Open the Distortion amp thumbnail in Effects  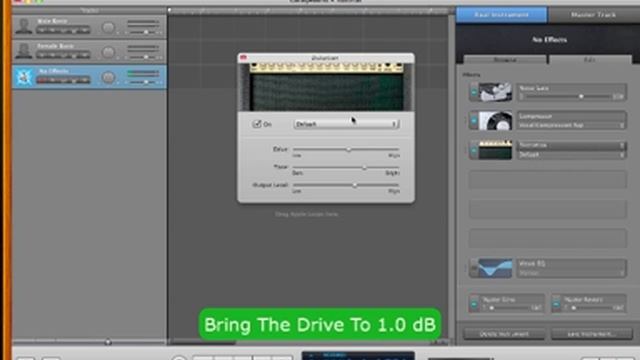tap(495, 150)
